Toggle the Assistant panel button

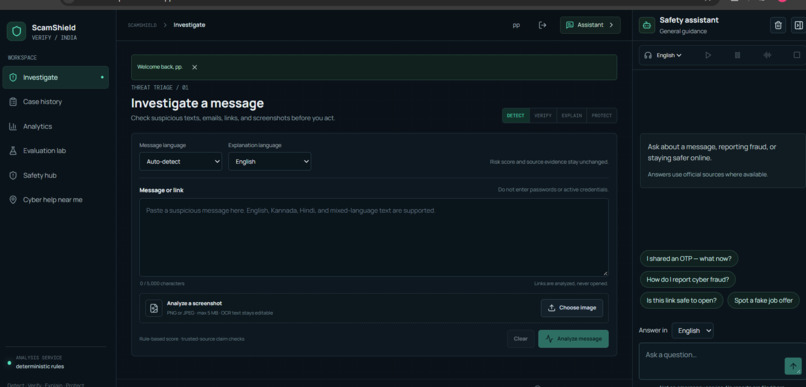pos(590,25)
